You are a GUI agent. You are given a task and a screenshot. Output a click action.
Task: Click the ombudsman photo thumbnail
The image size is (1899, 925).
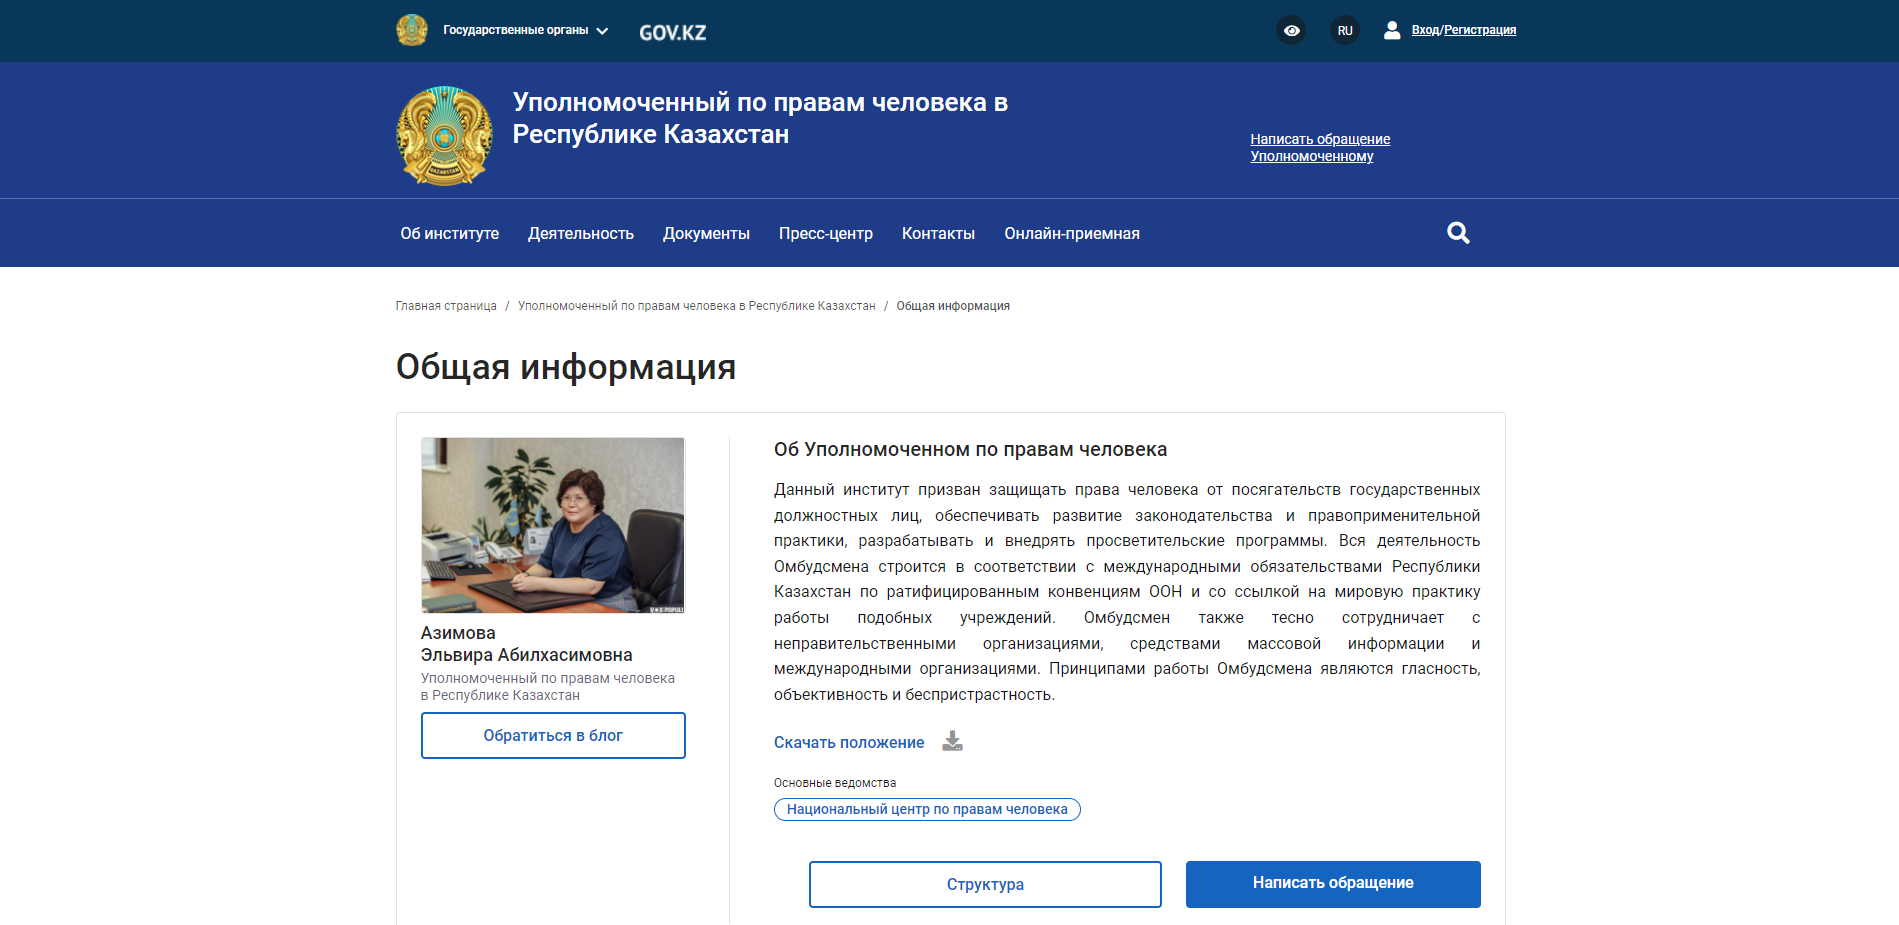[553, 525]
